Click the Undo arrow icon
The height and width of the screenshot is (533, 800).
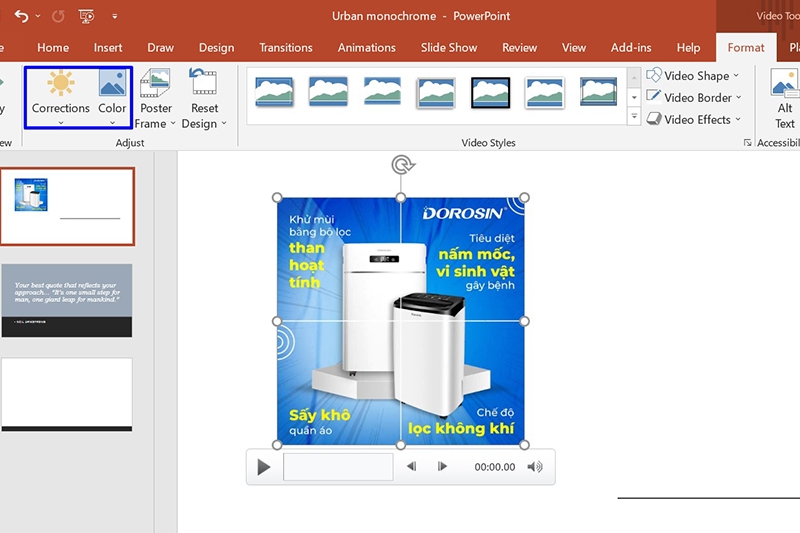[x=21, y=16]
